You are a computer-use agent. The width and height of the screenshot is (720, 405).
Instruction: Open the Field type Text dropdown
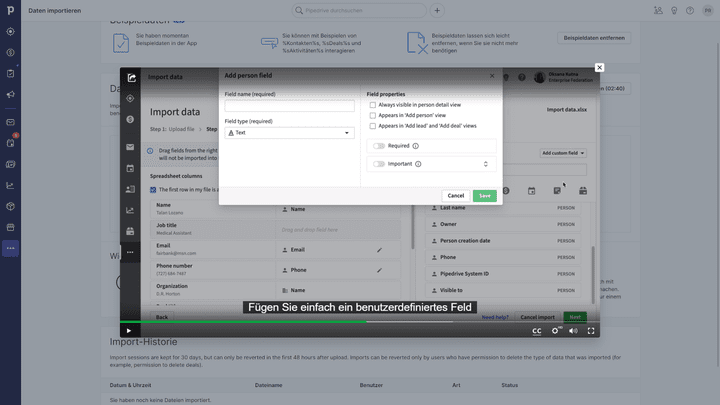(x=289, y=133)
